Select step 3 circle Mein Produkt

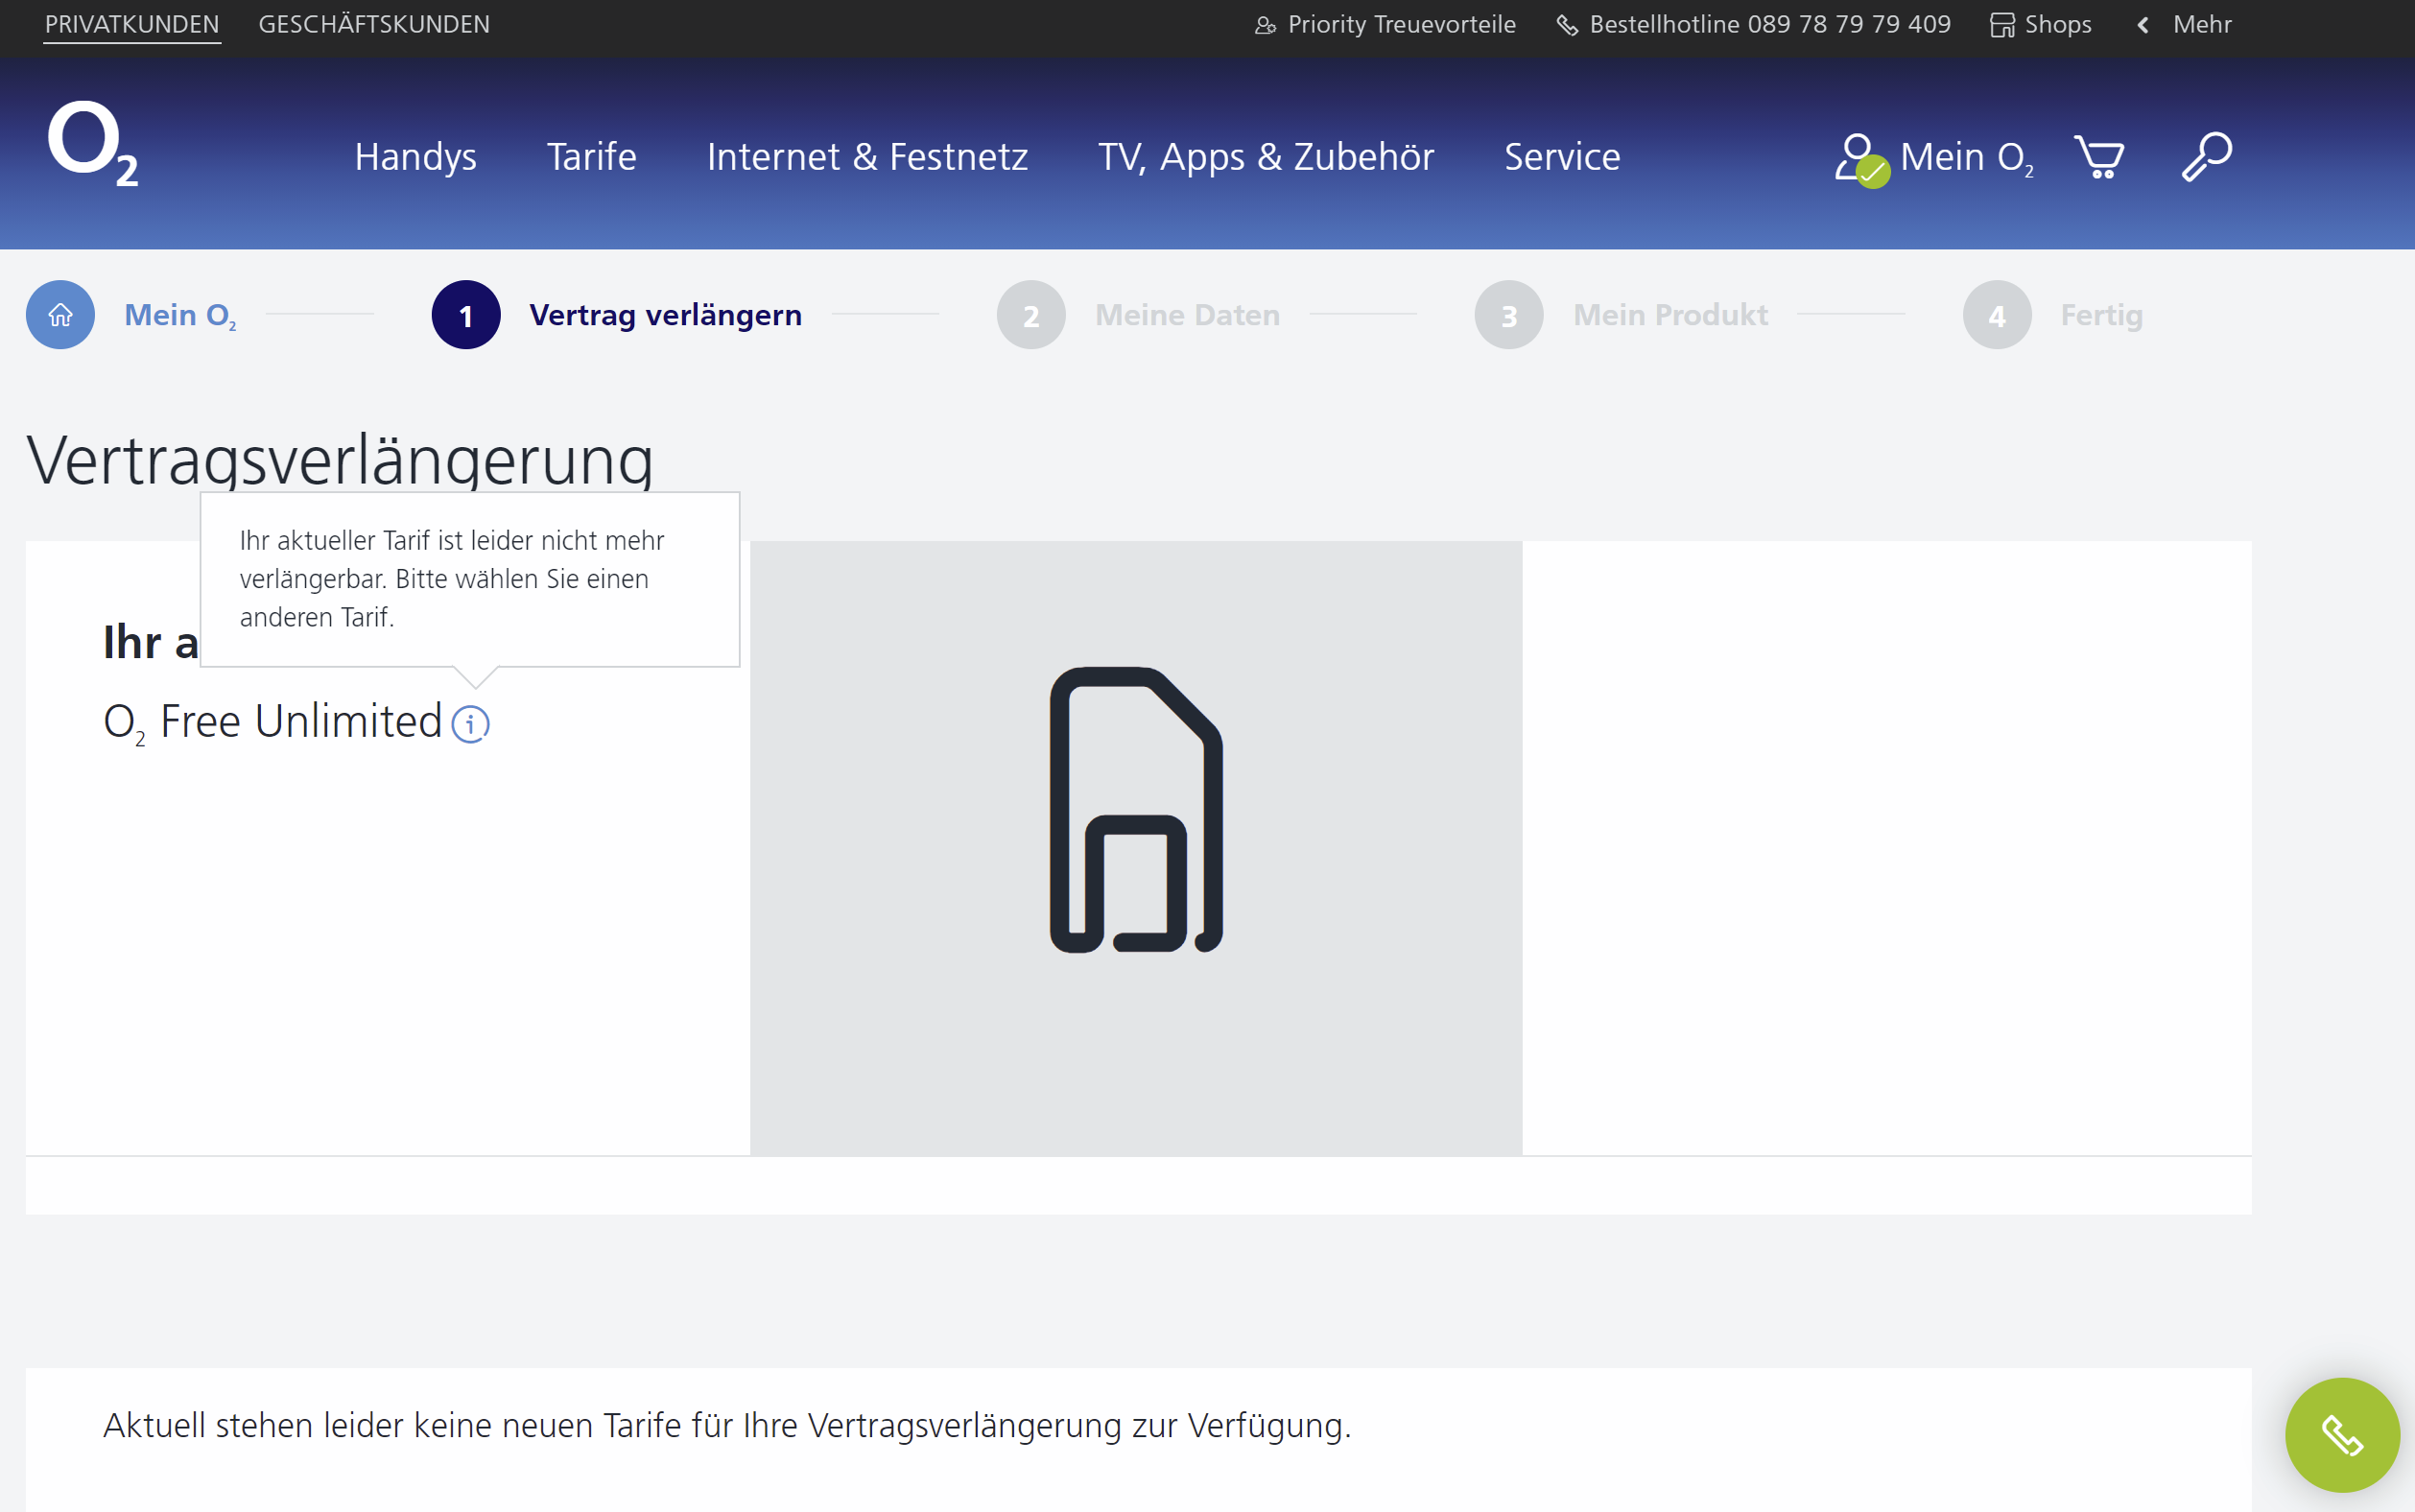coord(1509,315)
